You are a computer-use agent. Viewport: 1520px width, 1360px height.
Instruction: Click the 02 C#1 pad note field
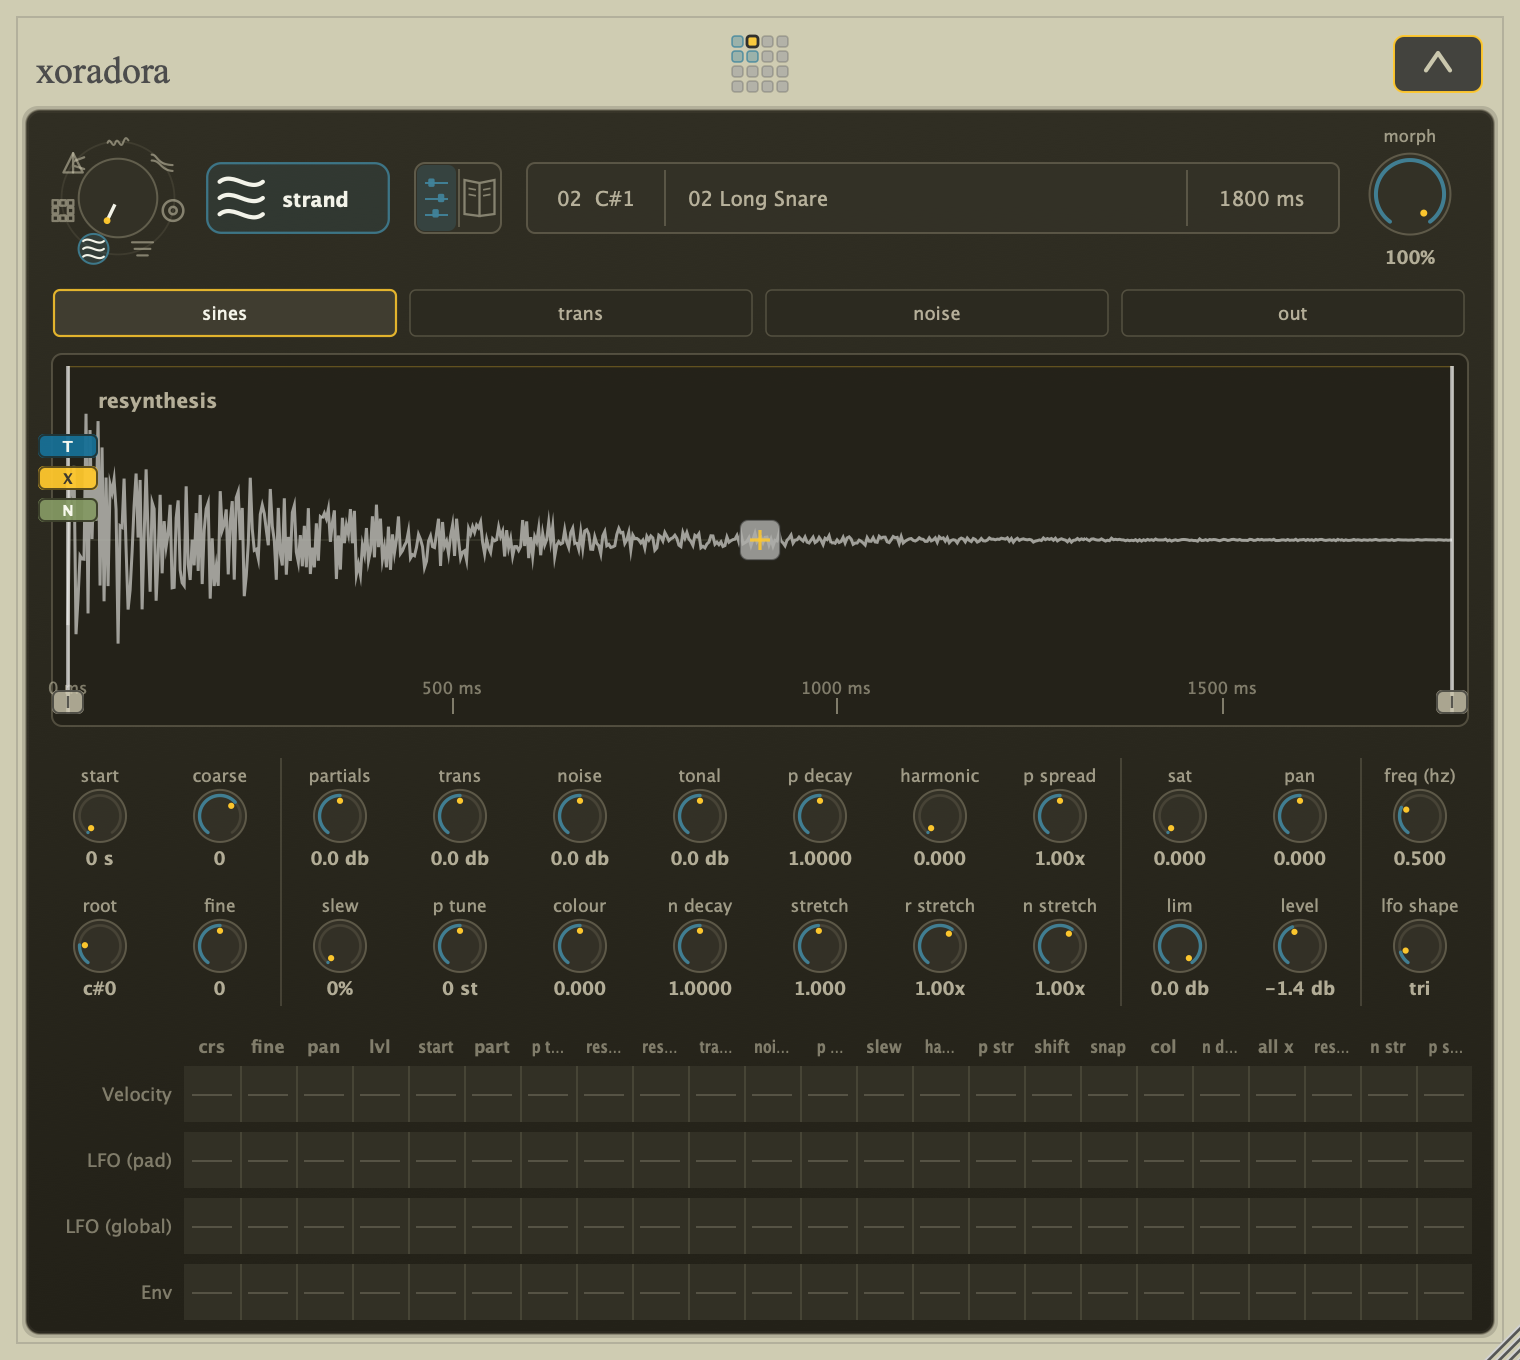tap(596, 198)
